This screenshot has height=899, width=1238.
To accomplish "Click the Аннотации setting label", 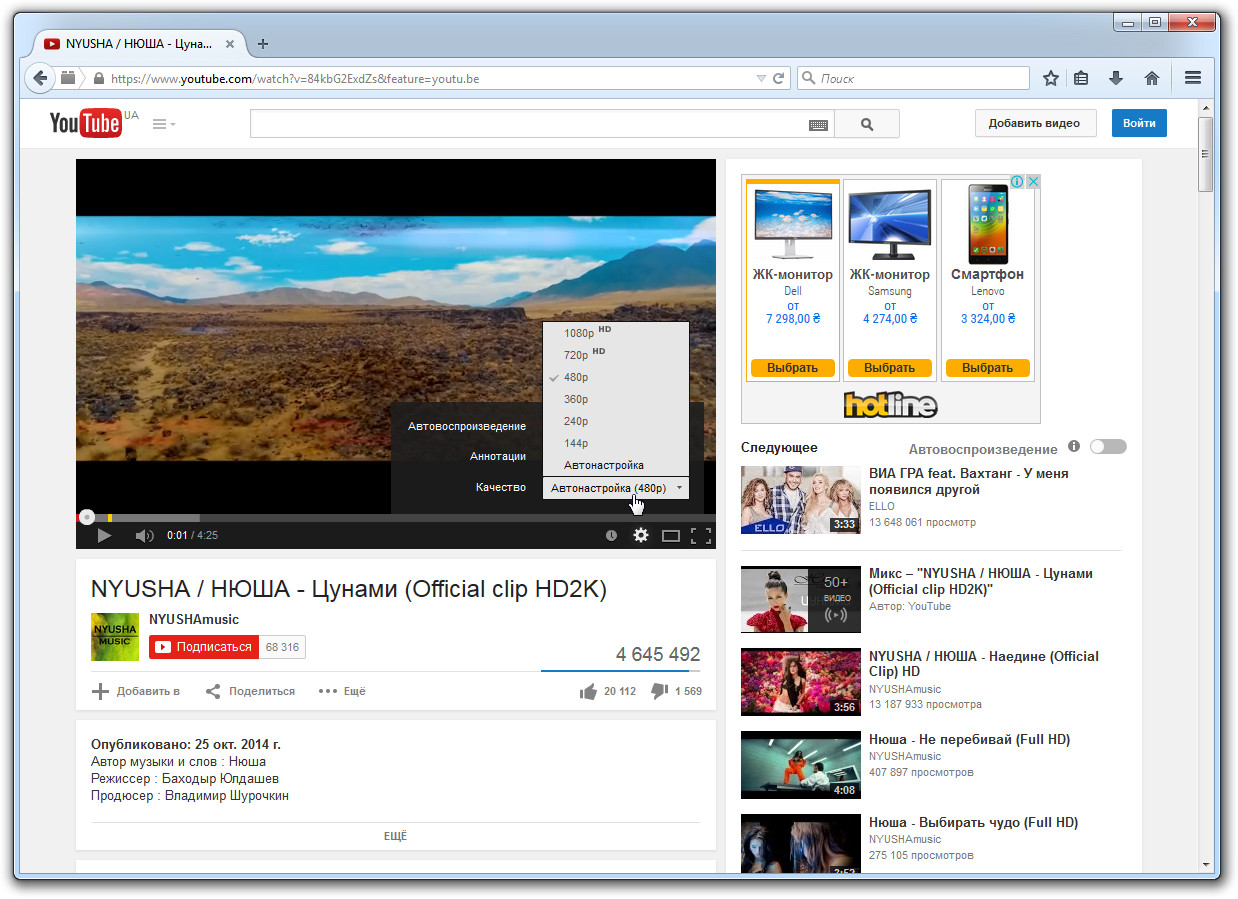I will tap(498, 456).
